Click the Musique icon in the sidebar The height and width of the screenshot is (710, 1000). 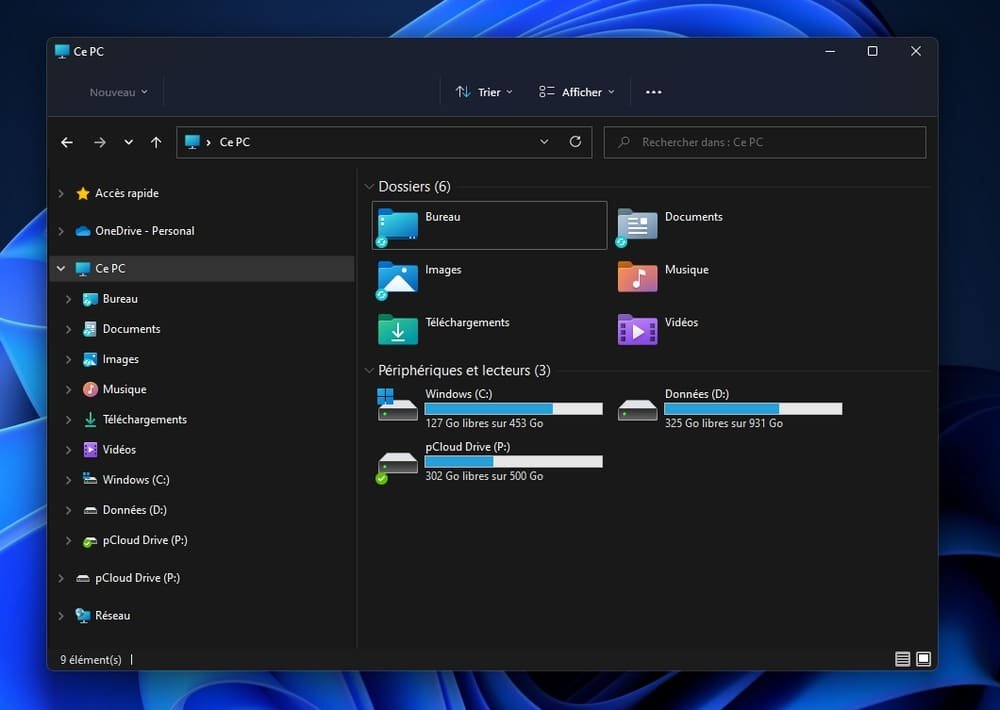tap(91, 389)
